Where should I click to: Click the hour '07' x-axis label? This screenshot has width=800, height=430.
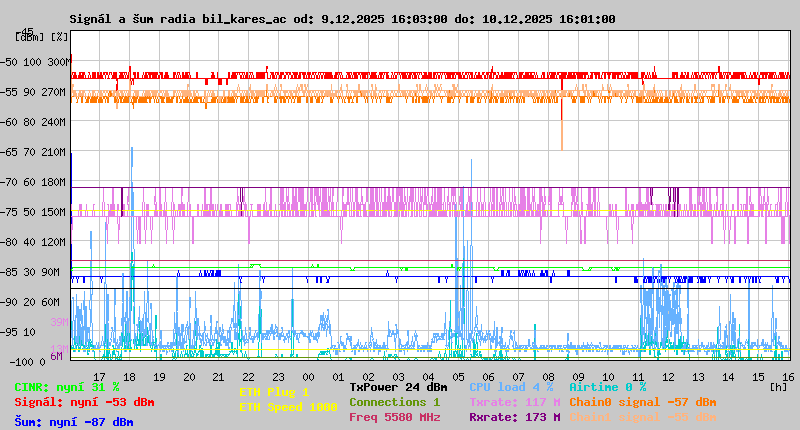(x=518, y=377)
